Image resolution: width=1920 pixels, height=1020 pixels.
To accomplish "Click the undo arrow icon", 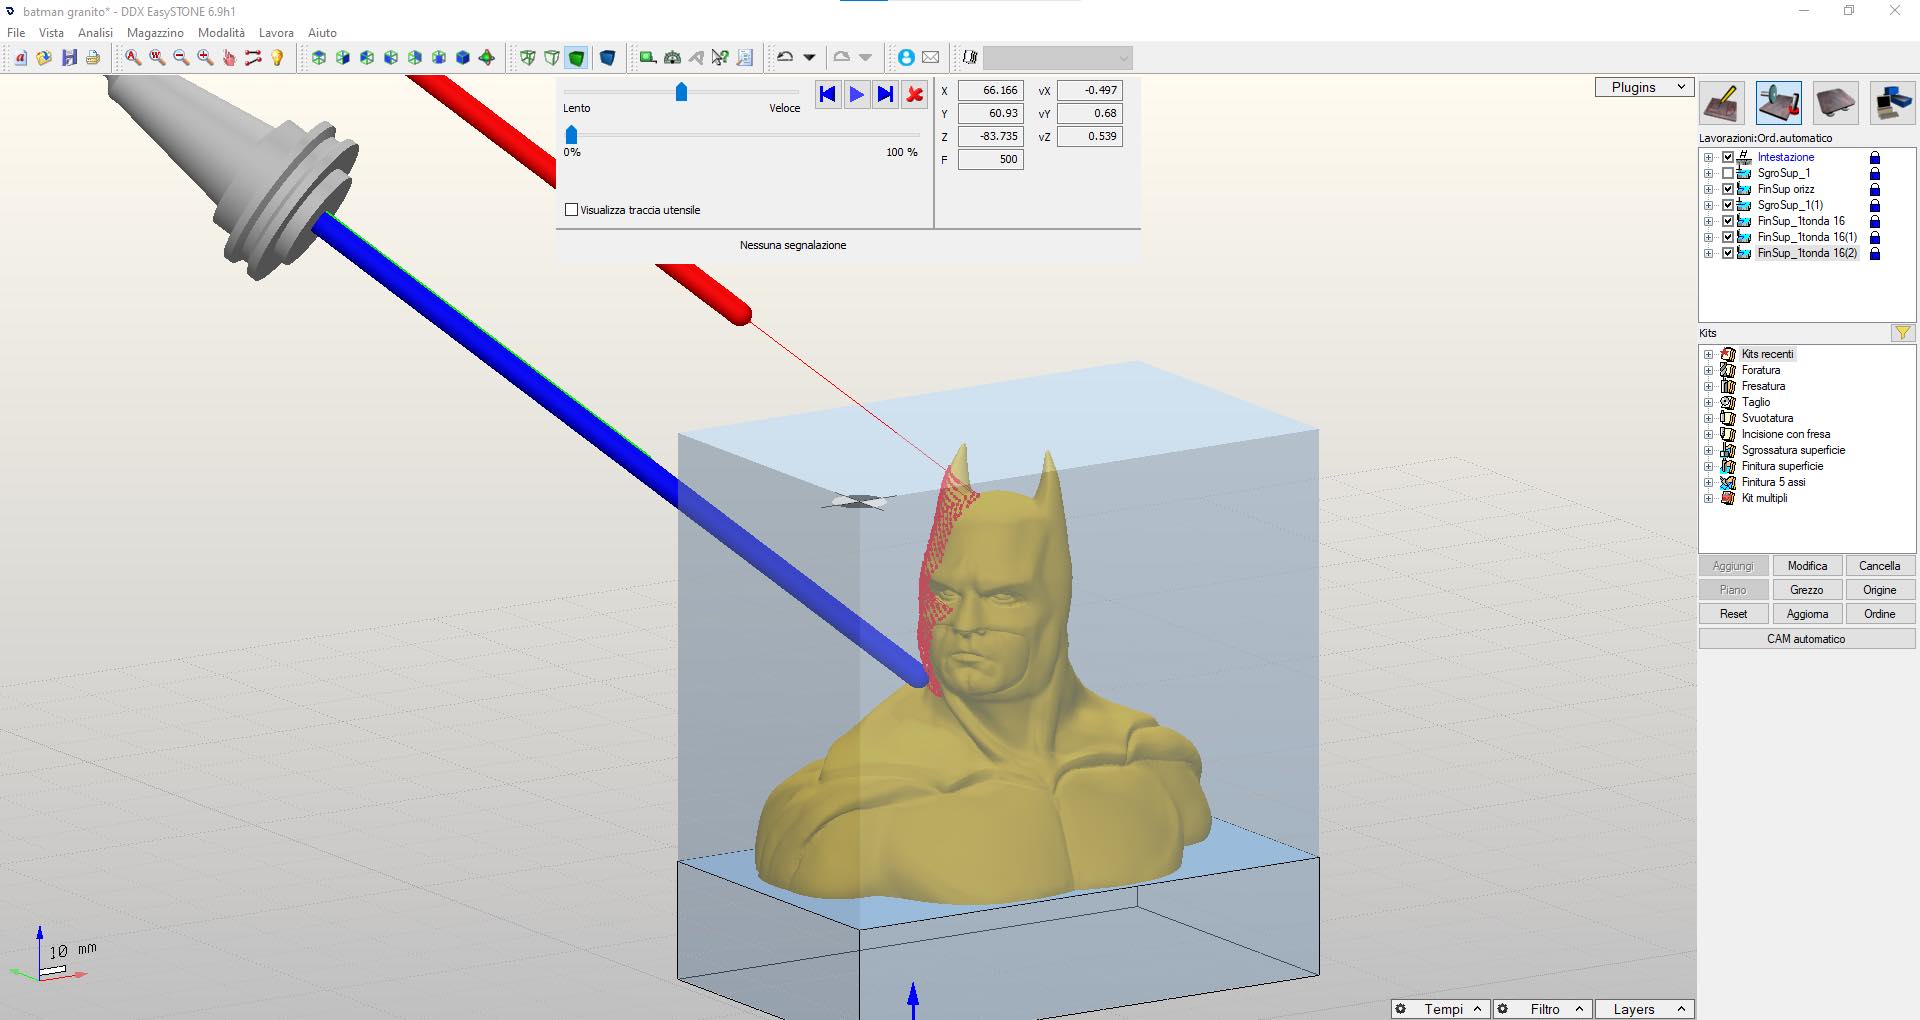I will click(785, 57).
